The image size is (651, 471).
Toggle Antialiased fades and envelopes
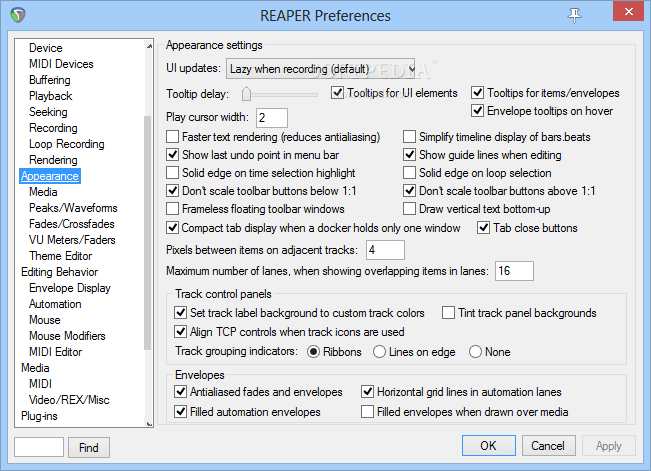click(180, 391)
